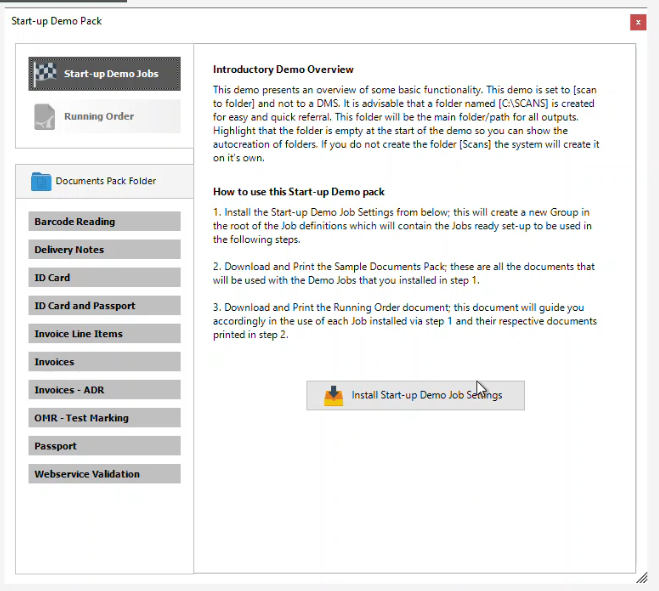Image resolution: width=659 pixels, height=591 pixels.
Task: Select Invoice Line Items job
Action: 104,333
